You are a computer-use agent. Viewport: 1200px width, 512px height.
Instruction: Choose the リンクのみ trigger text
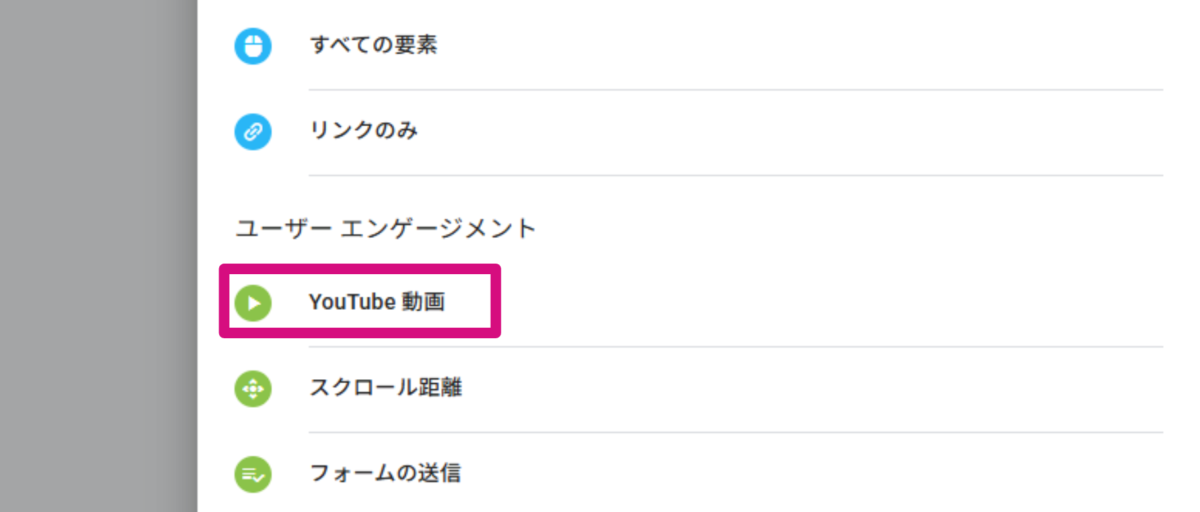coord(363,131)
